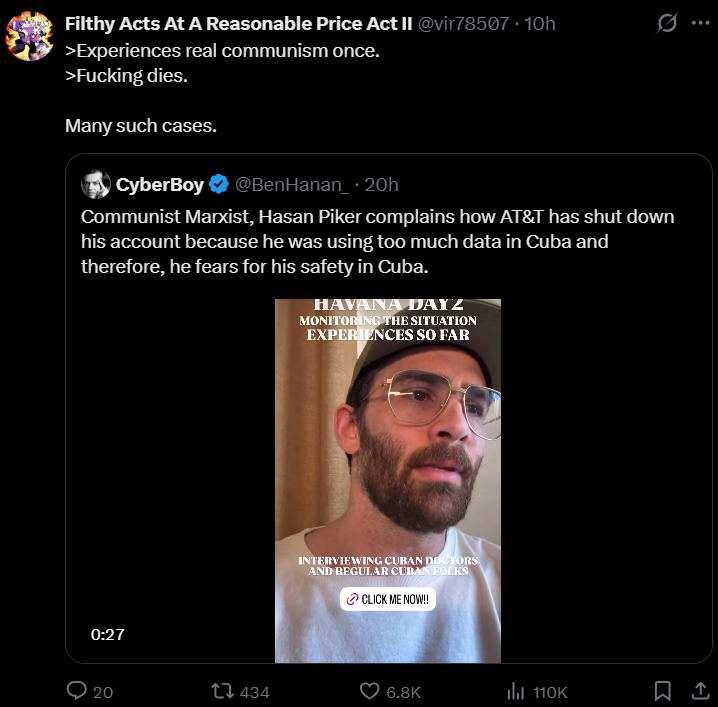View post analytics bar chart icon

pyautogui.click(x=517, y=691)
